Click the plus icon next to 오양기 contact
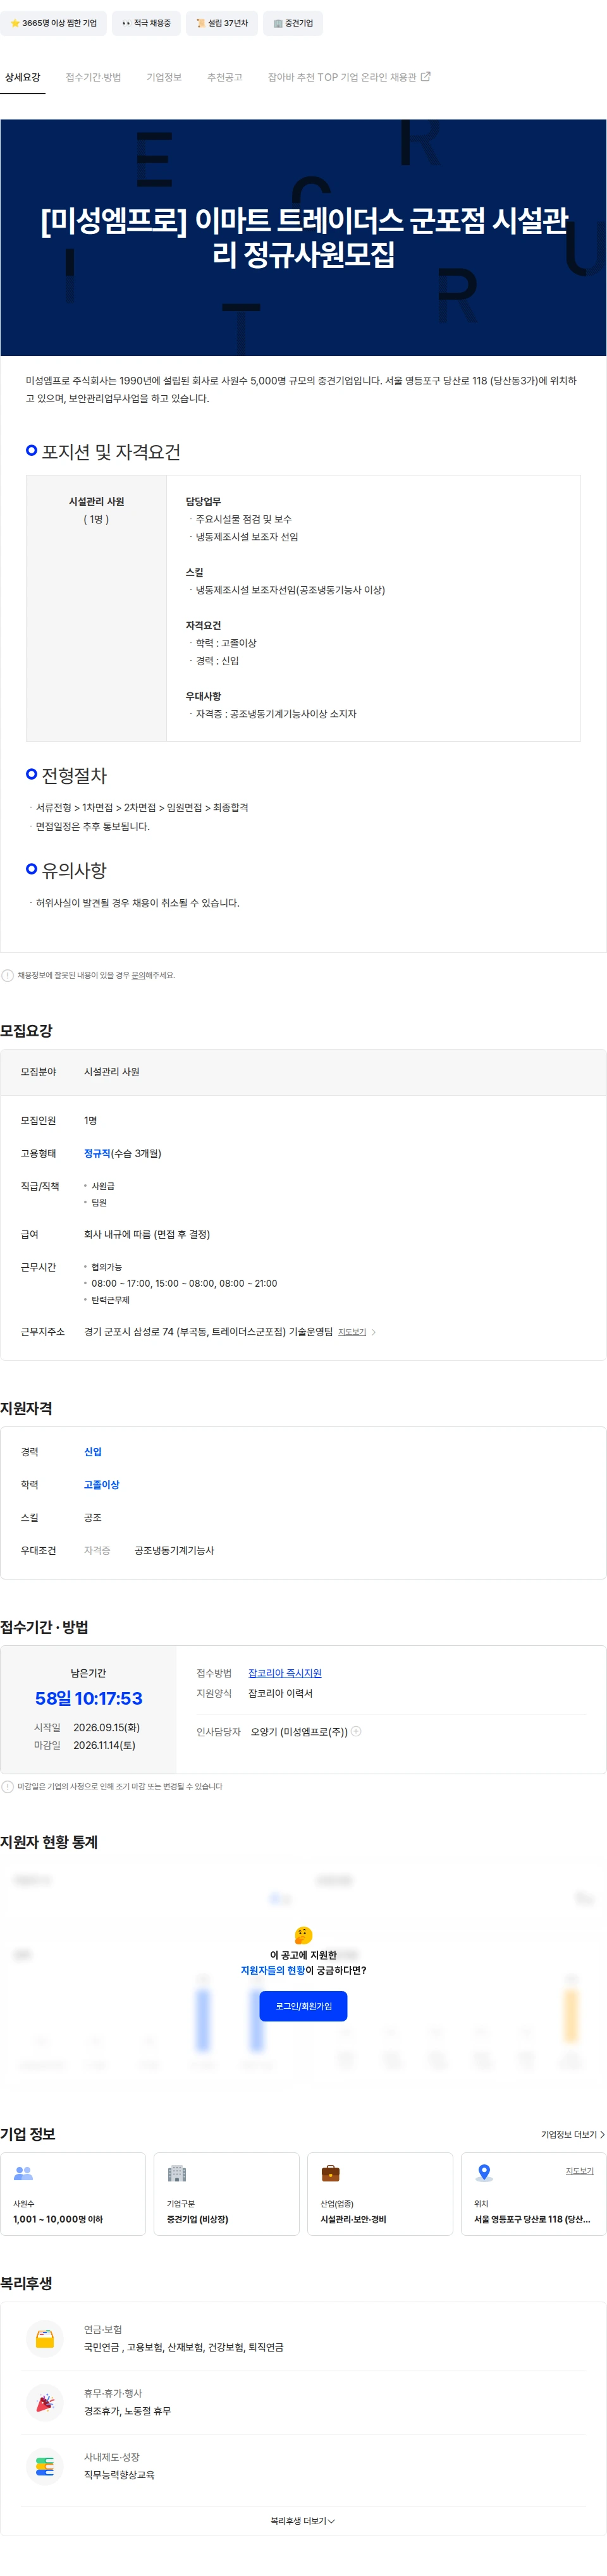Screen dimensions: 607x2576 pyautogui.click(x=356, y=1731)
